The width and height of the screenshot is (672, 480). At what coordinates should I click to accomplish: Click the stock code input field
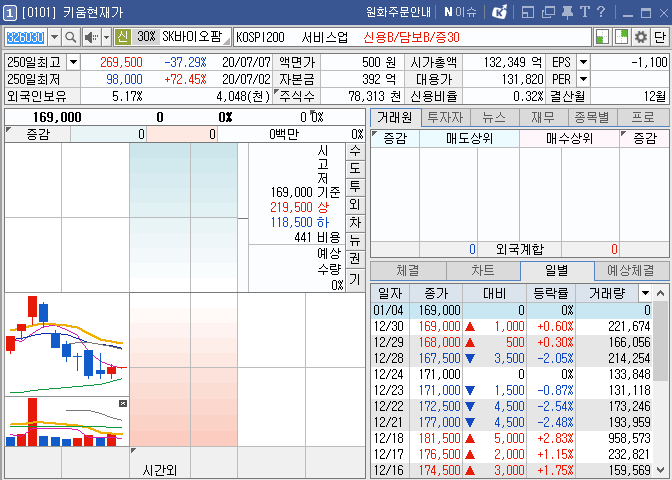(26, 37)
